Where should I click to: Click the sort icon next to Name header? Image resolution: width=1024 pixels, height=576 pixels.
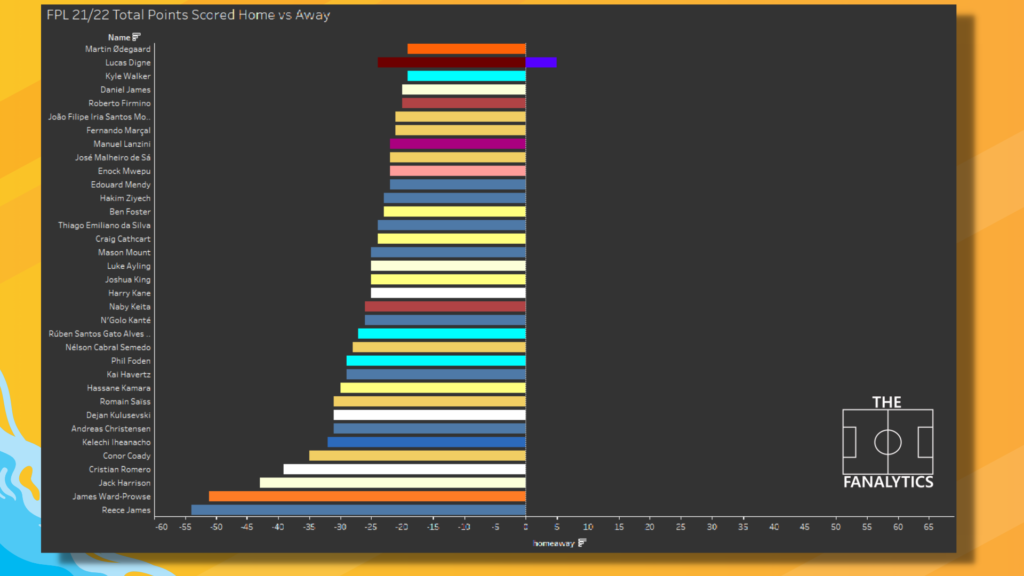click(136, 37)
